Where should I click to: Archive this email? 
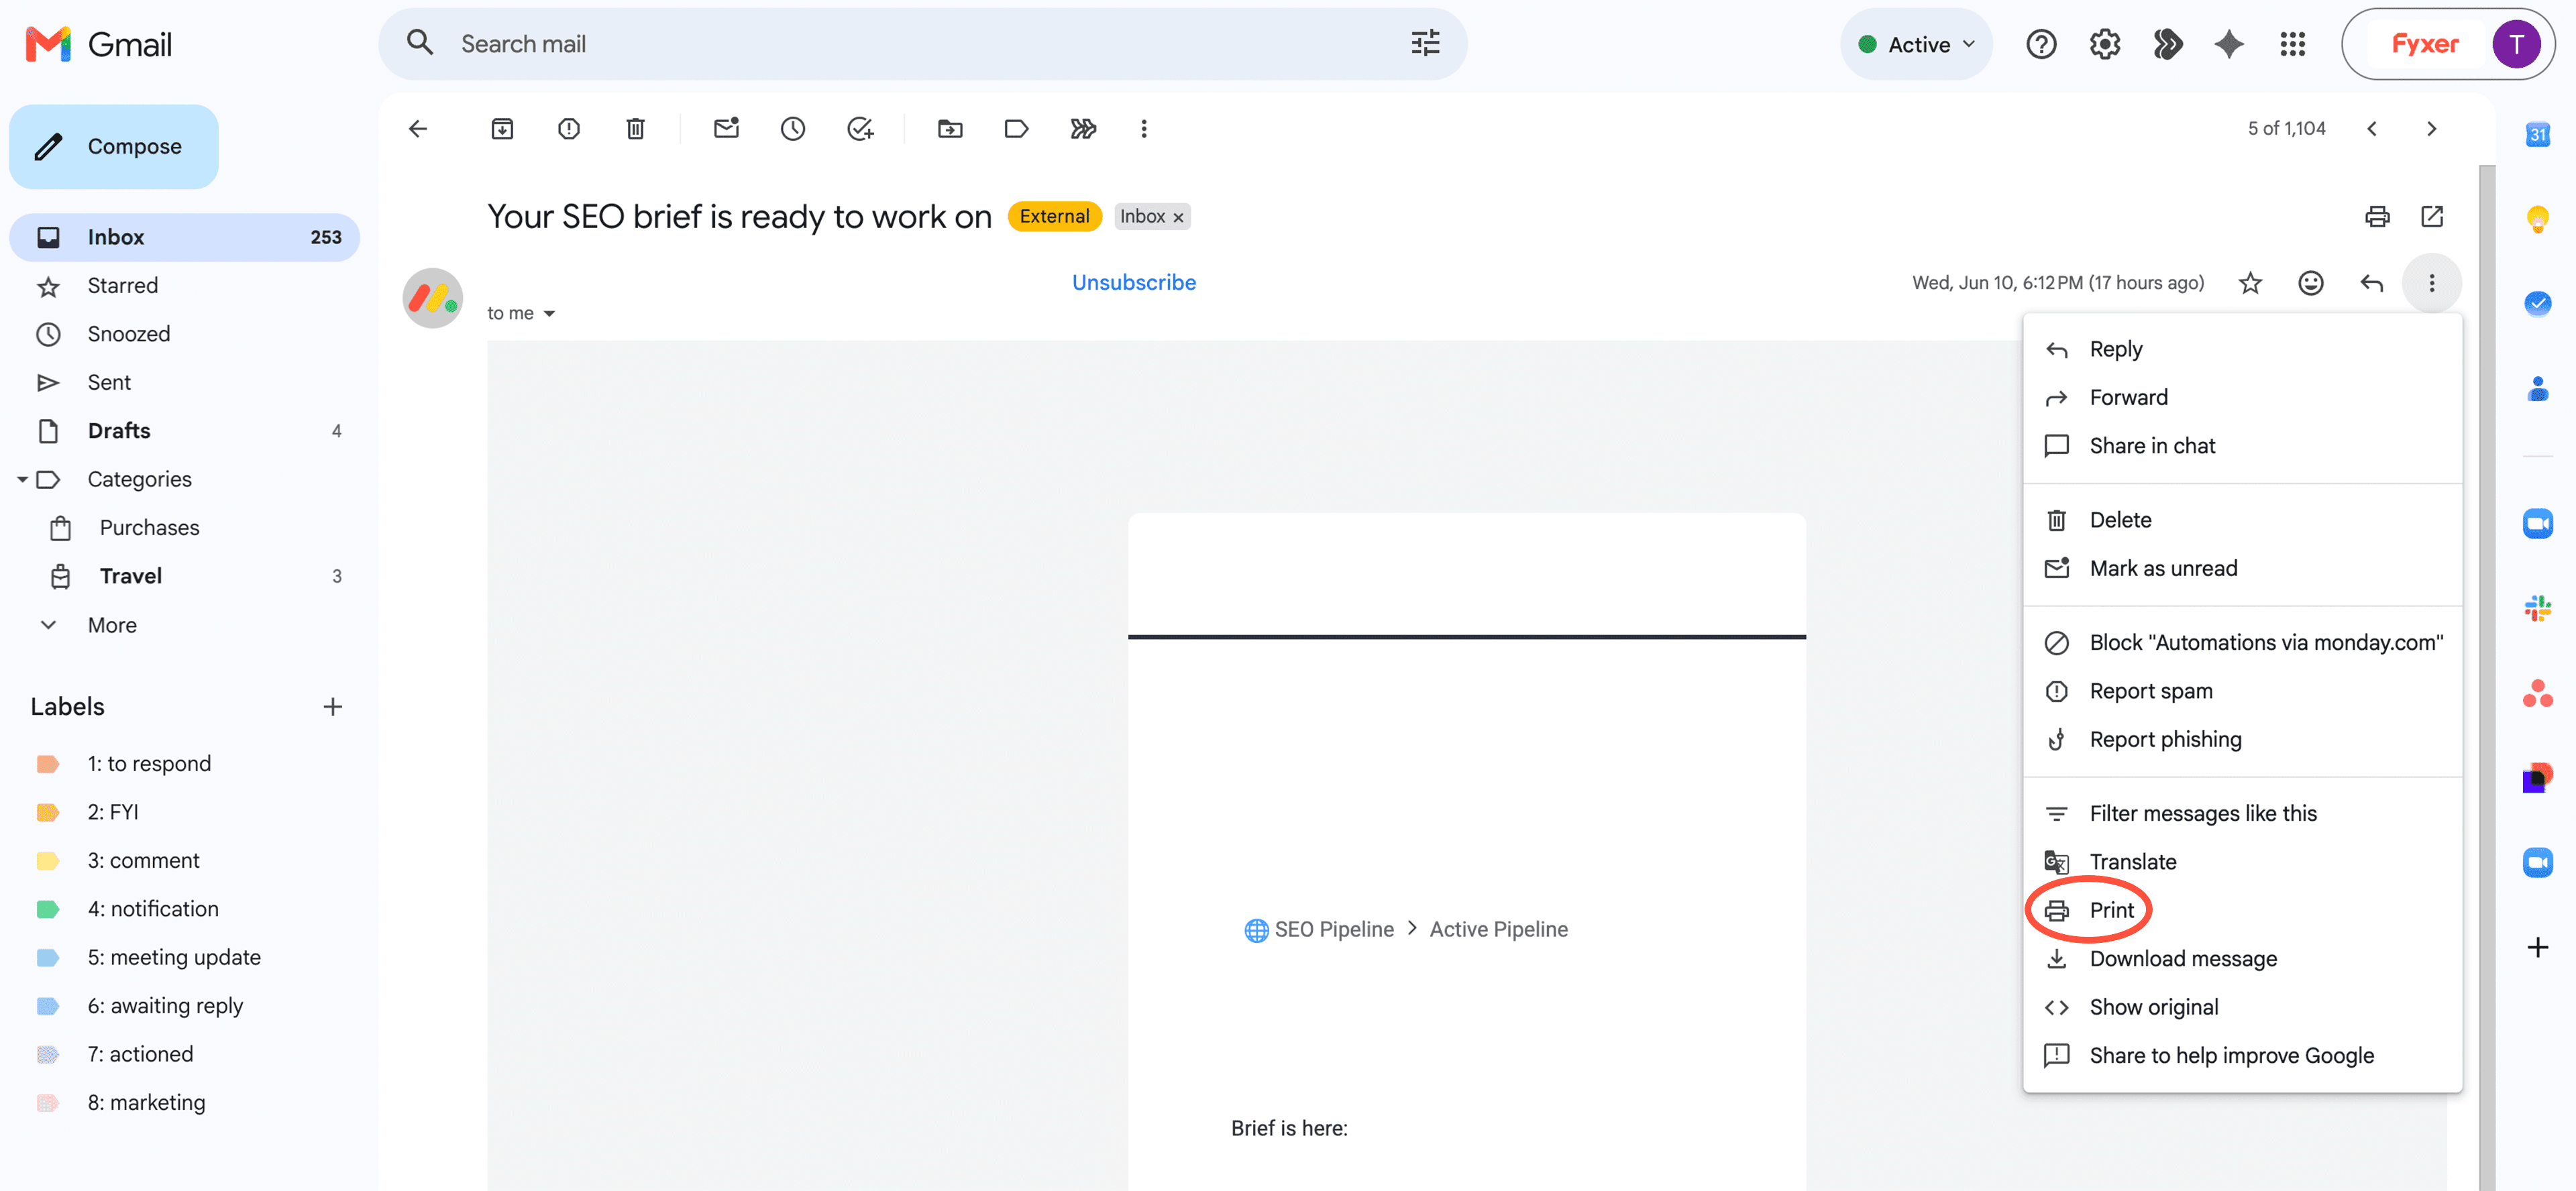(502, 128)
